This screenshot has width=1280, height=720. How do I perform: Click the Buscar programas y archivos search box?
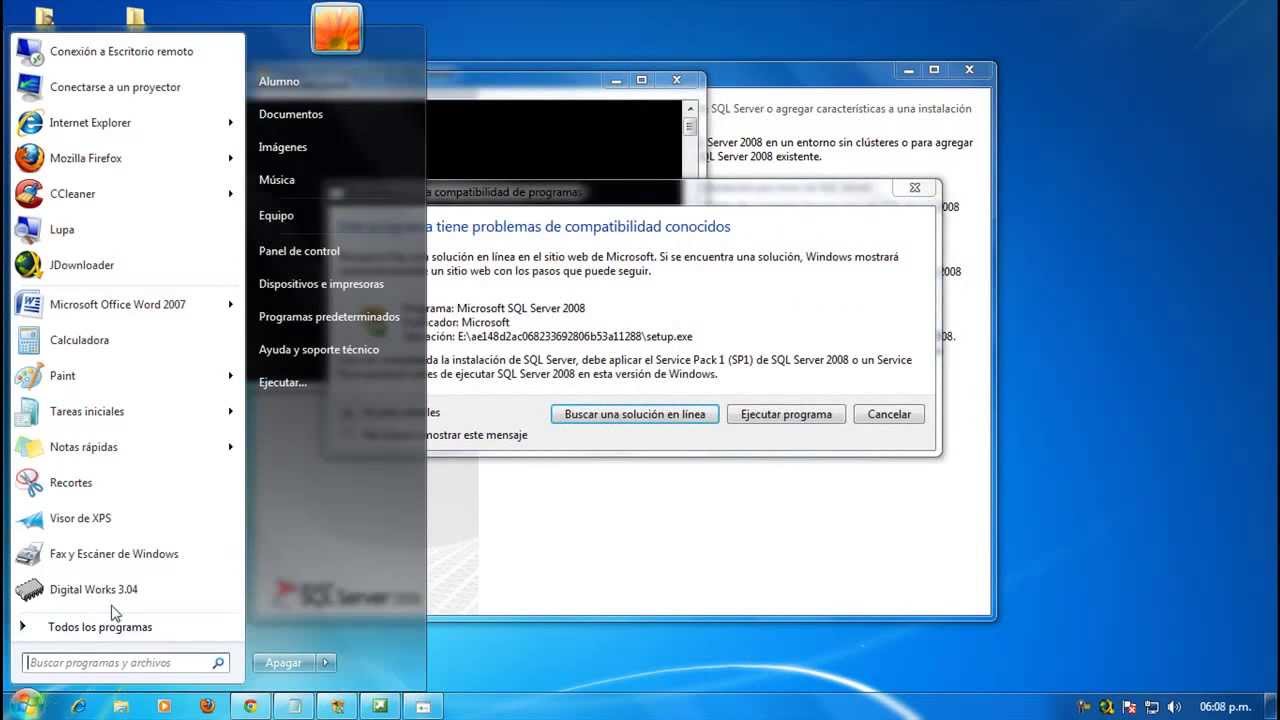pos(126,662)
